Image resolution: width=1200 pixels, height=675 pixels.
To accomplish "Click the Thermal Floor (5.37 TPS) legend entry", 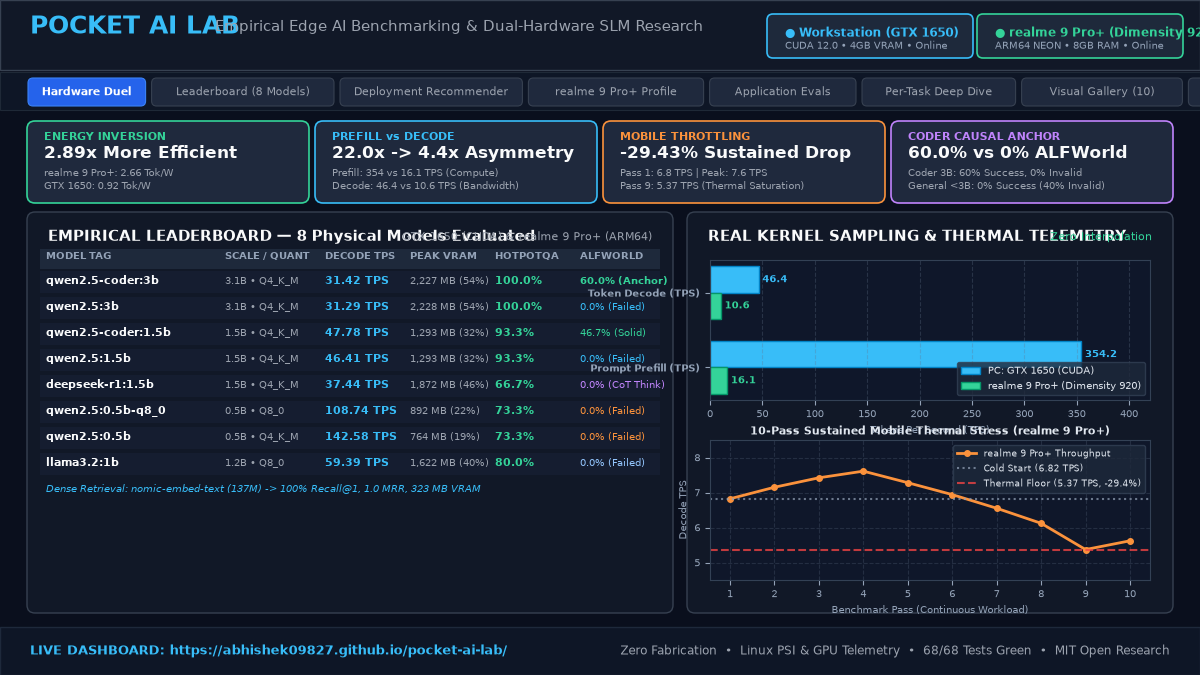I will [x=1048, y=483].
